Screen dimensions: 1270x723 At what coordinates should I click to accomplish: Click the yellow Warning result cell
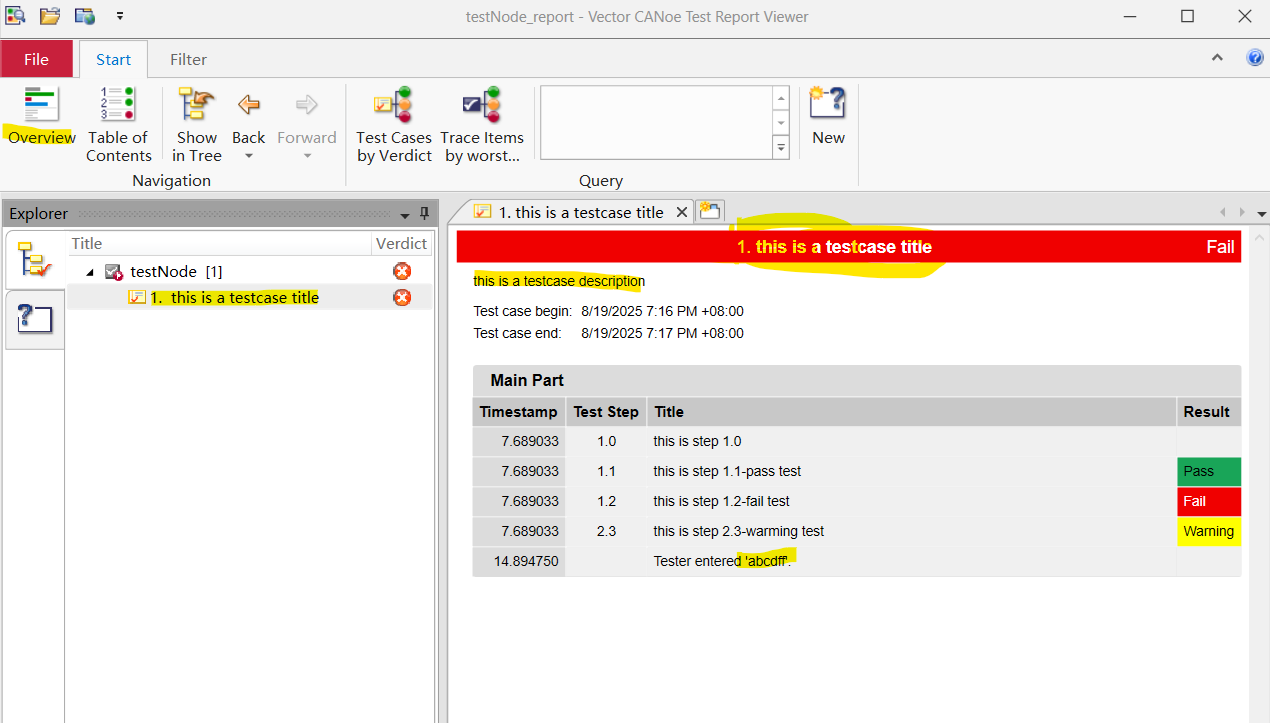[1209, 531]
